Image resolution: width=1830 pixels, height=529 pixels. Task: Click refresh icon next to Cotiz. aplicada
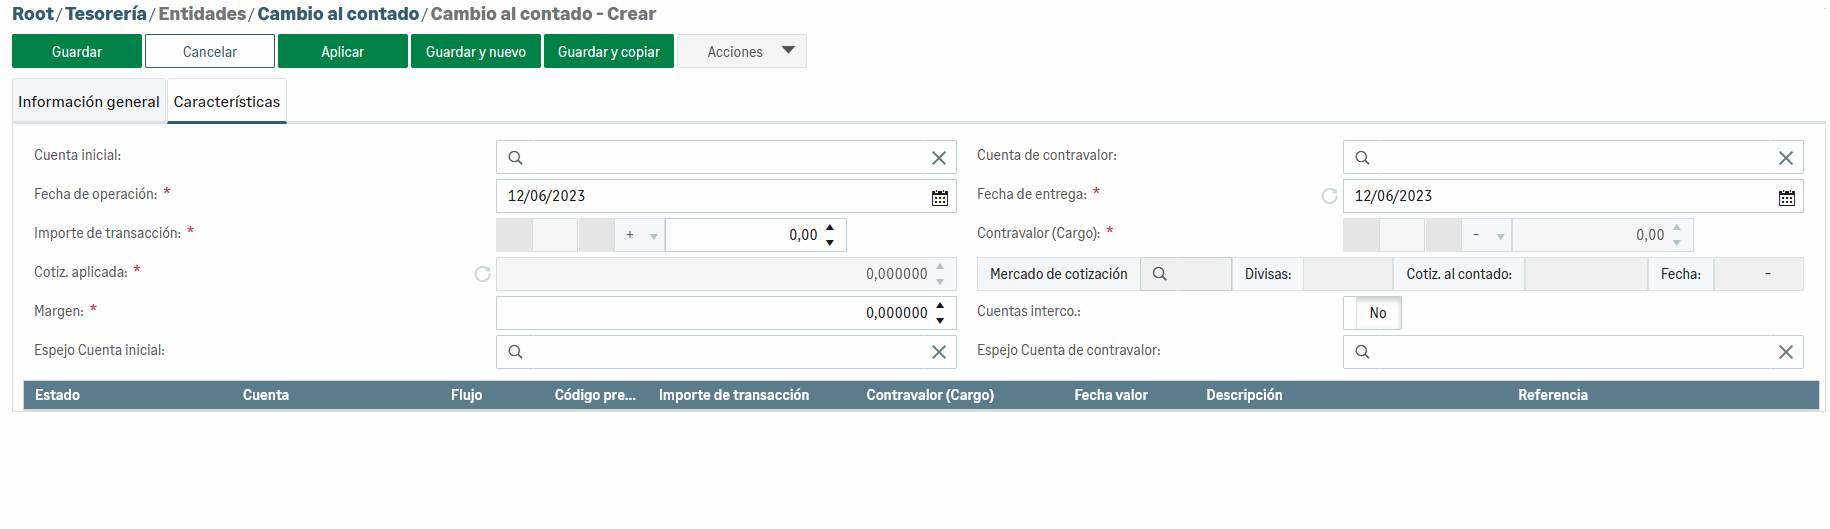click(482, 274)
